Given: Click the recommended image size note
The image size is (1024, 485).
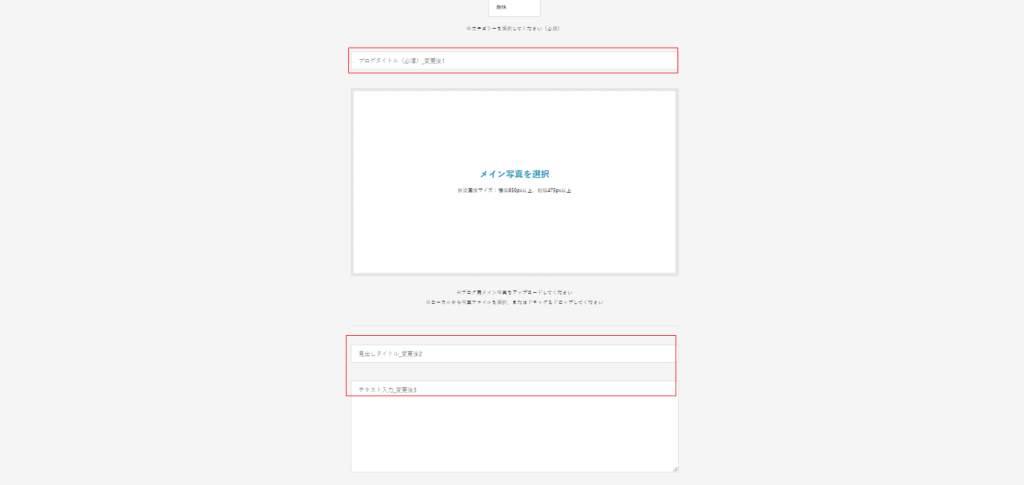Looking at the screenshot, I should pos(514,190).
